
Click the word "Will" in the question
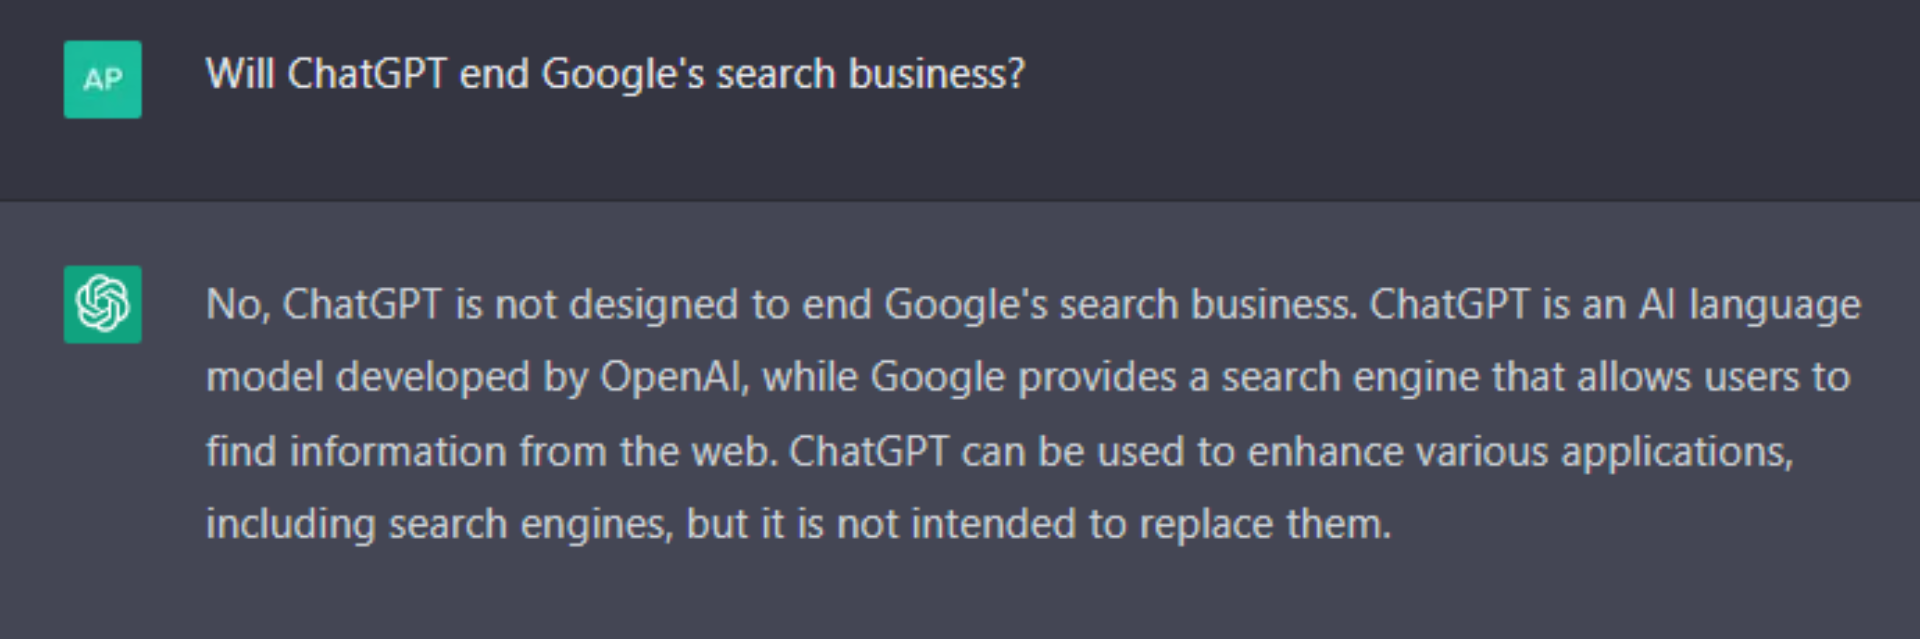[239, 75]
